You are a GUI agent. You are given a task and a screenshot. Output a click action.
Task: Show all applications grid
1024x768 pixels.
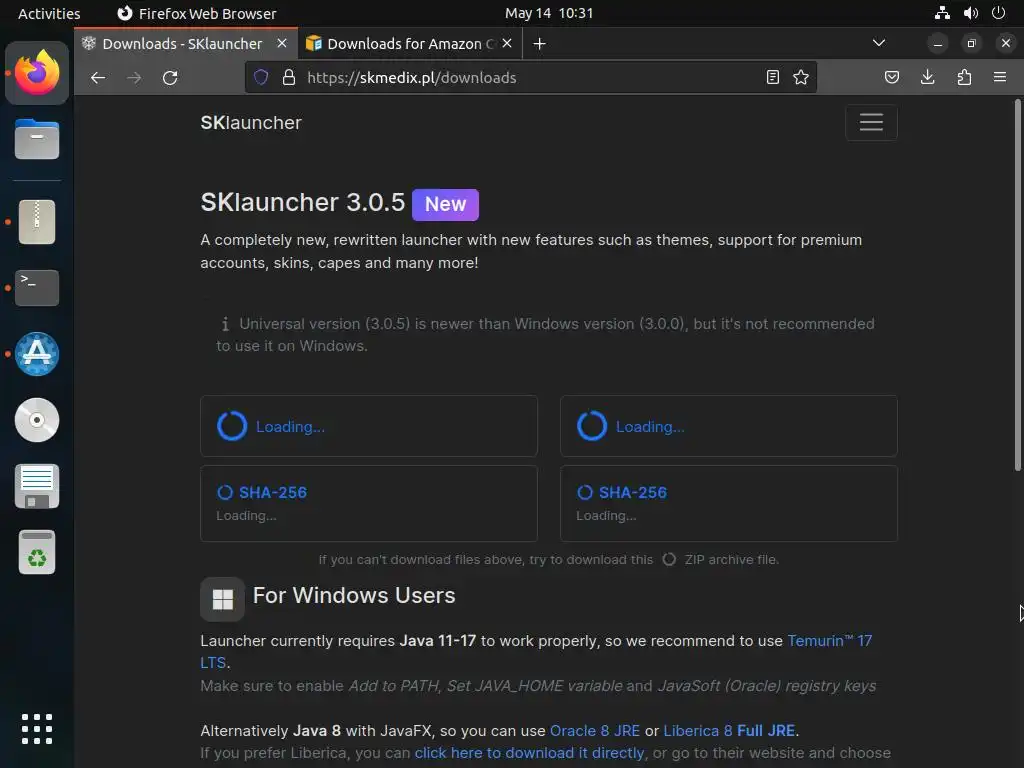coord(37,729)
